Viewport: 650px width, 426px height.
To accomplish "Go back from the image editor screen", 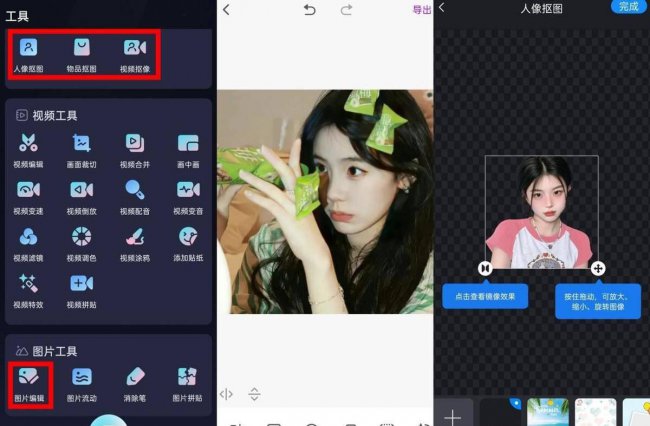I will tap(226, 10).
